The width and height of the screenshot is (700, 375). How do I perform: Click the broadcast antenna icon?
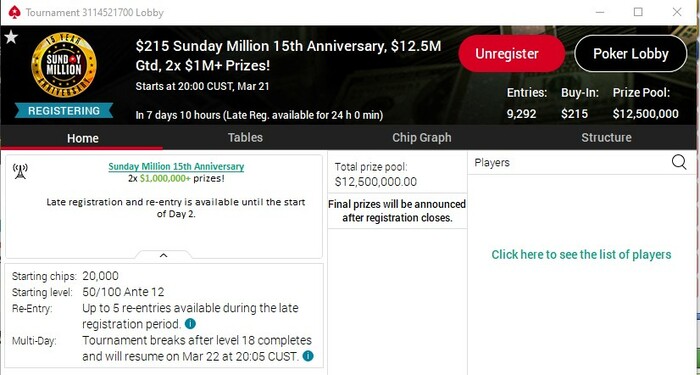[20, 171]
